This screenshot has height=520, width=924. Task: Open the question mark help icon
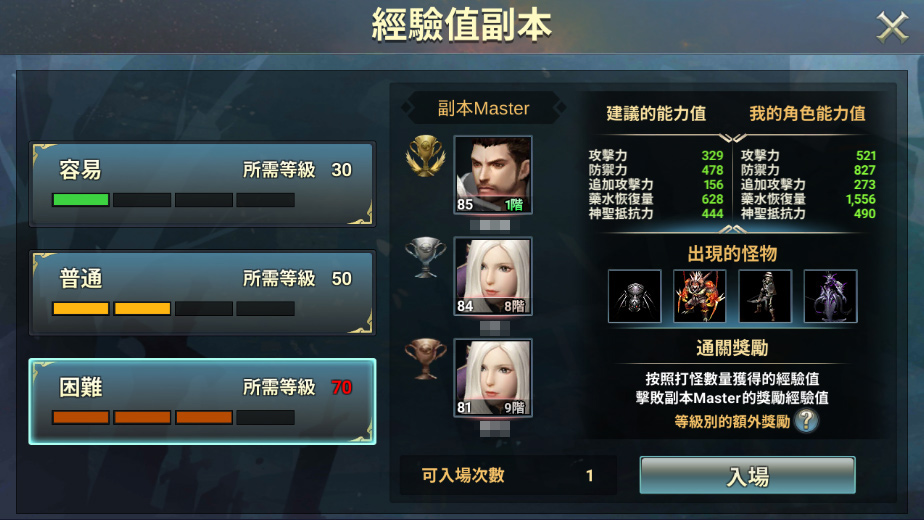(806, 421)
